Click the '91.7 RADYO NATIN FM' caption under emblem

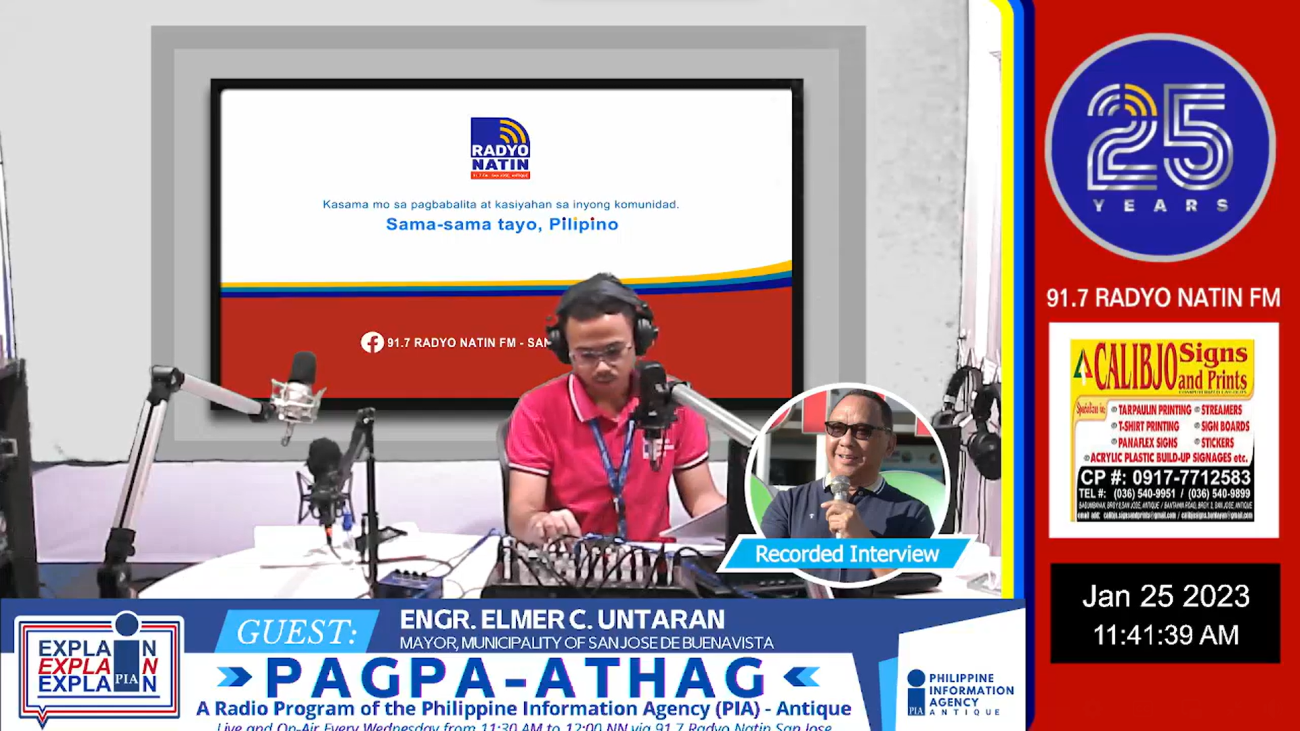coord(1163,298)
